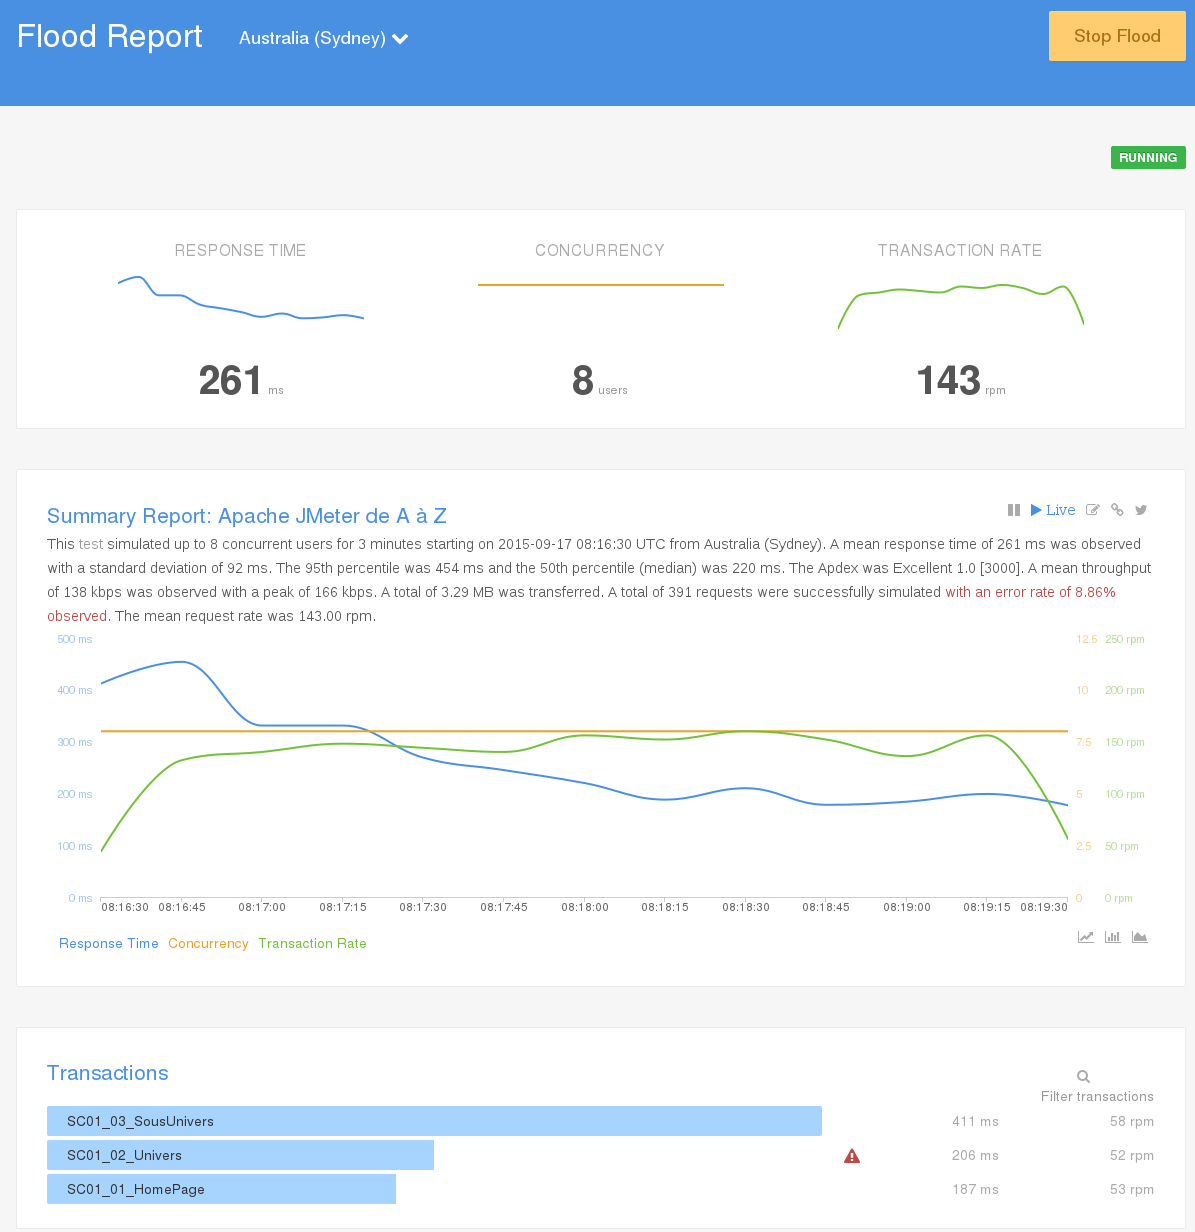1195x1232 pixels.
Task: Switch to area chart view
Action: (x=1139, y=937)
